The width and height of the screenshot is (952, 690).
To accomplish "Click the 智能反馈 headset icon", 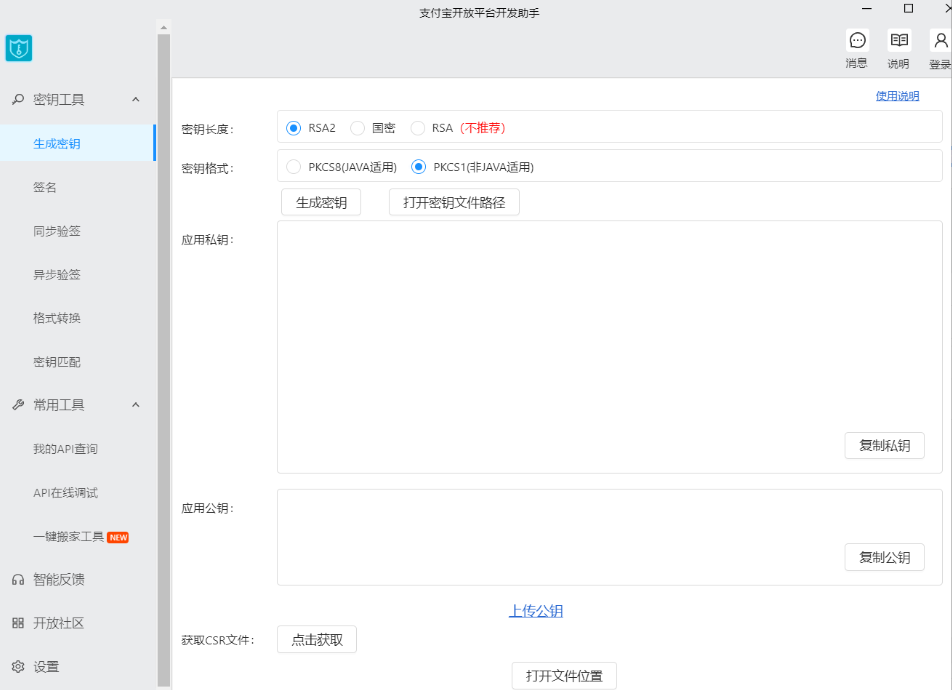I will coord(17,579).
